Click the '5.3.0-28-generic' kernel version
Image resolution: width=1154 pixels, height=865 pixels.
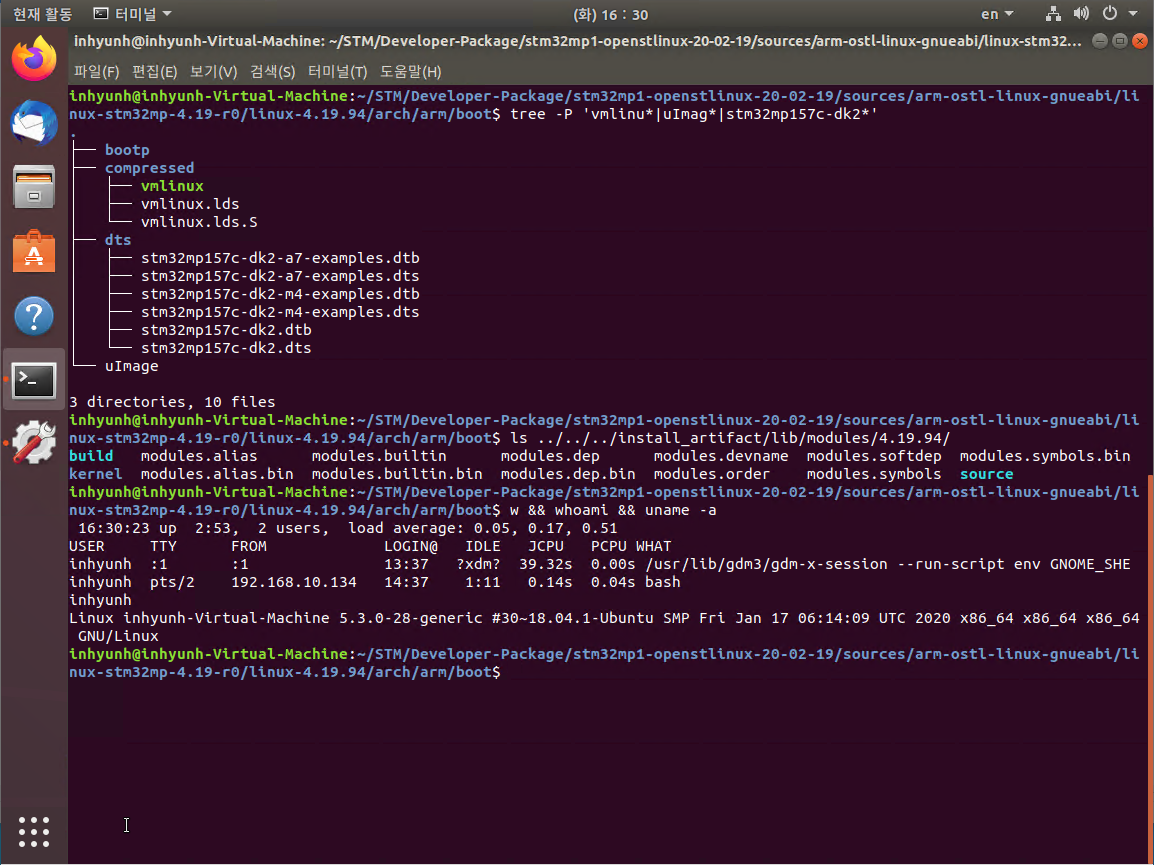(411, 618)
